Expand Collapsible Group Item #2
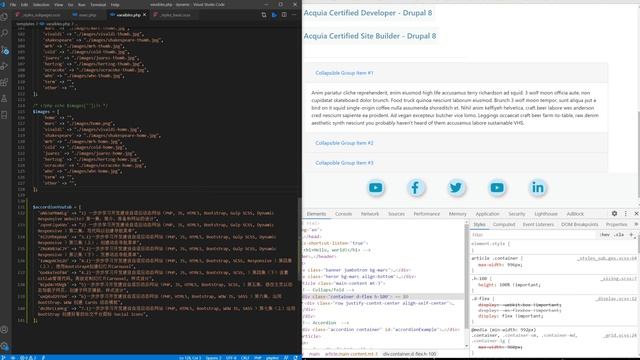This screenshot has height=360, width=640. (344, 143)
